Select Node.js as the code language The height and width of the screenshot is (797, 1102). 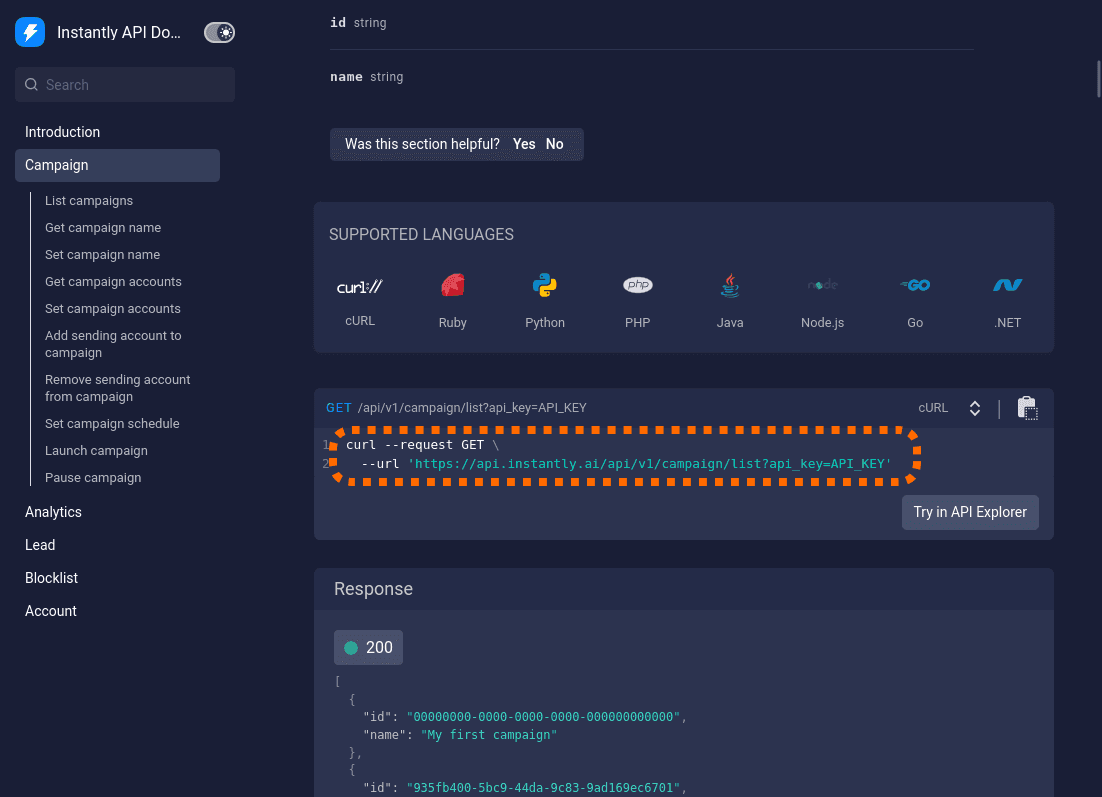(x=822, y=297)
